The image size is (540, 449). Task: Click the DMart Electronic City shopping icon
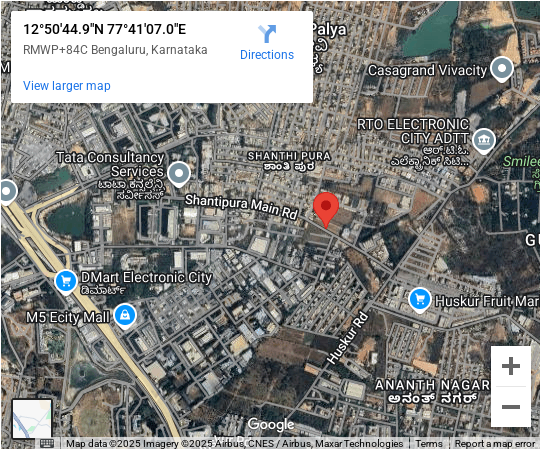[x=65, y=283]
